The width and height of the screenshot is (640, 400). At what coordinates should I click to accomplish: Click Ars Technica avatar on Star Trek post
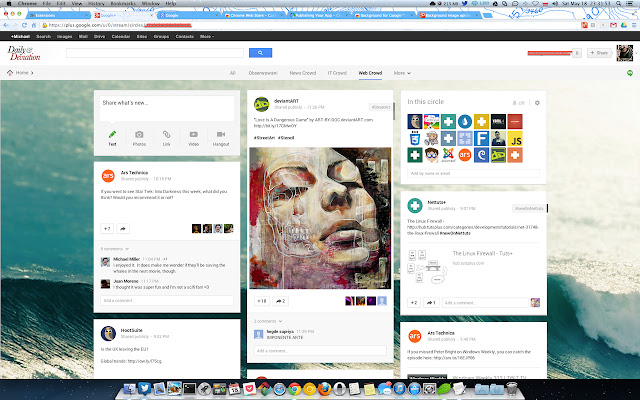point(108,176)
